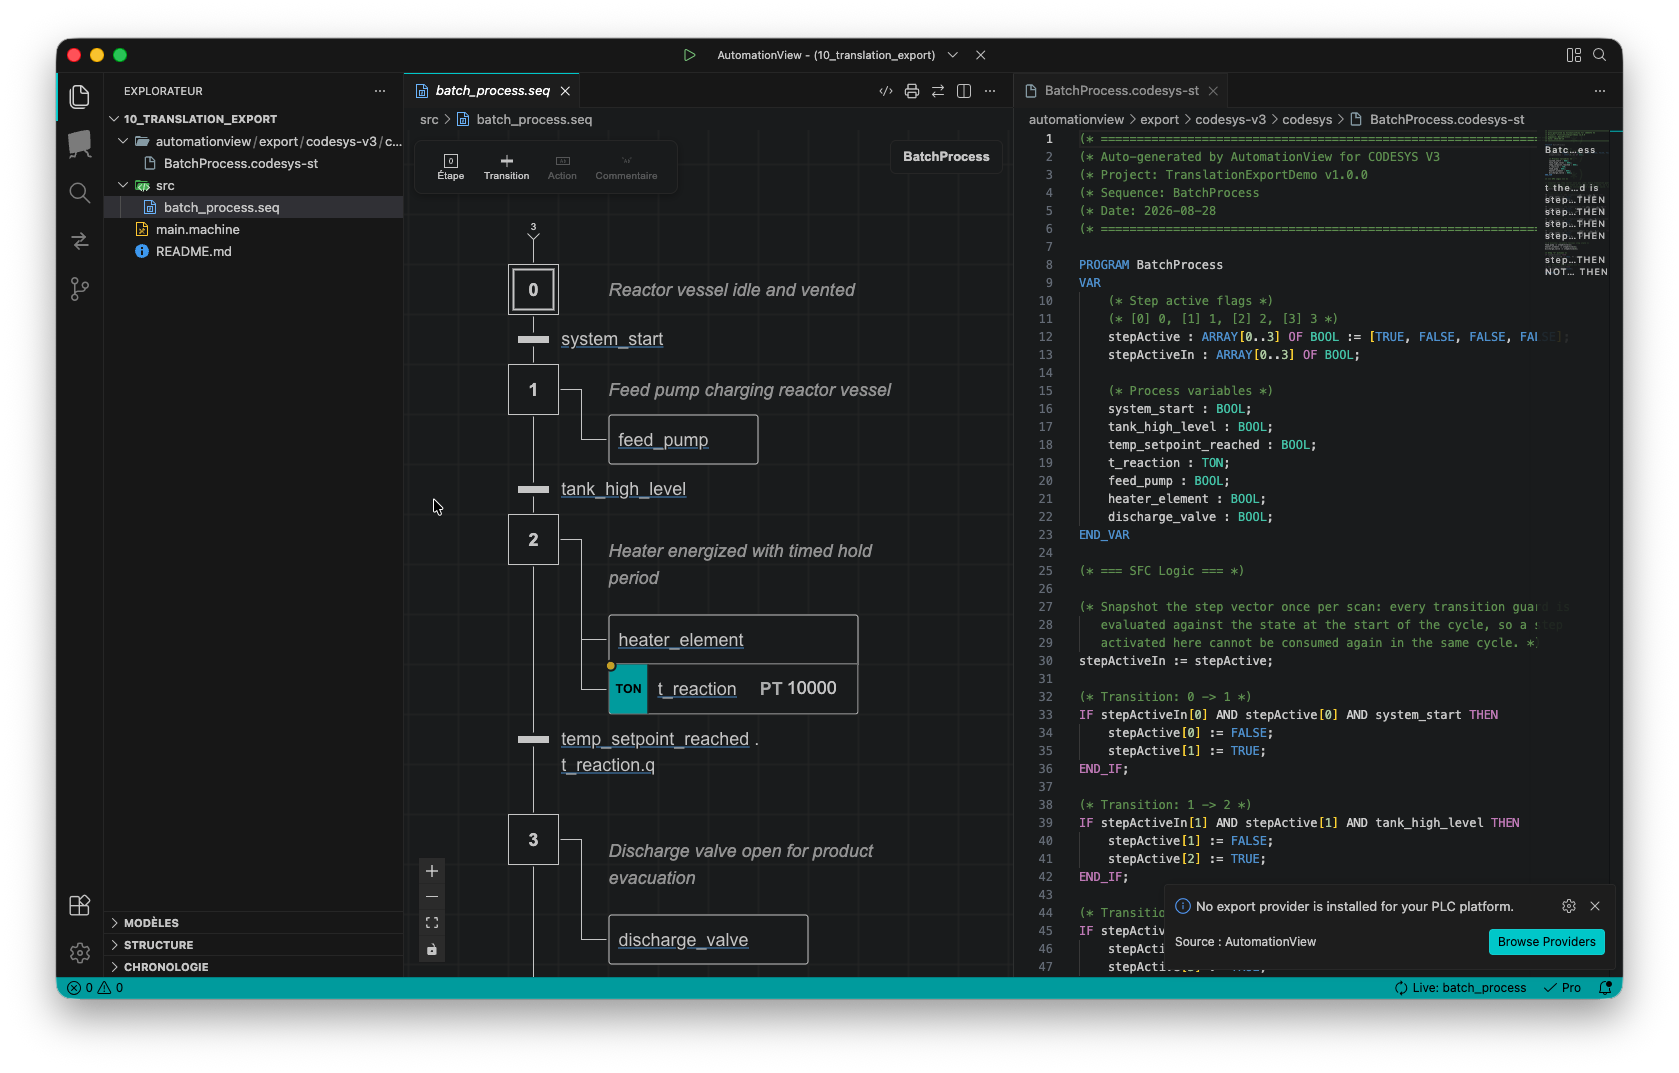
Task: Click Browse Providers button
Action: point(1547,942)
